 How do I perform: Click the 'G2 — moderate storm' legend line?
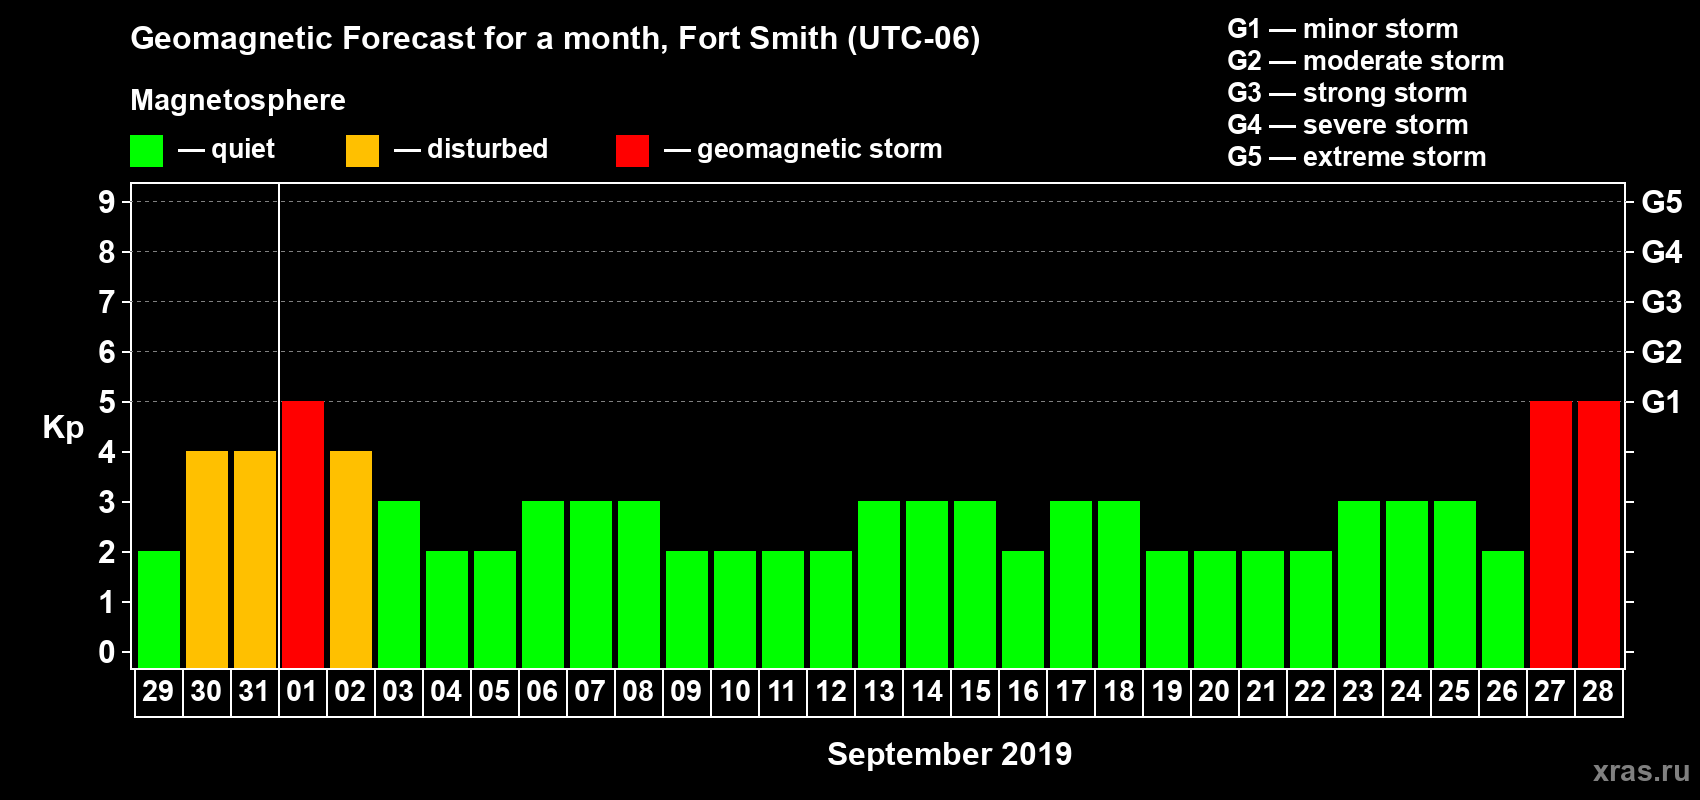point(1366,61)
